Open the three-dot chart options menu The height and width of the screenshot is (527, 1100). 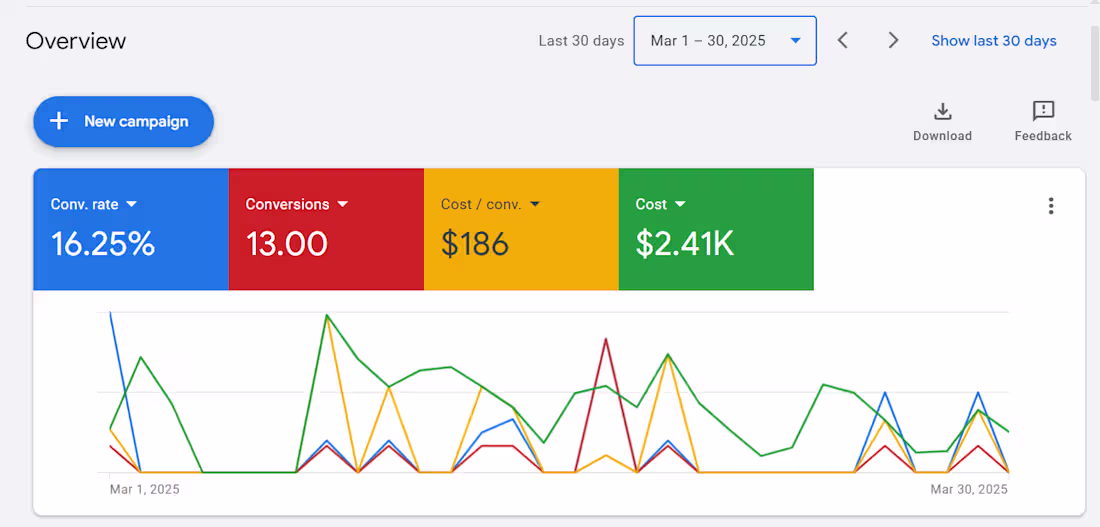1051,206
